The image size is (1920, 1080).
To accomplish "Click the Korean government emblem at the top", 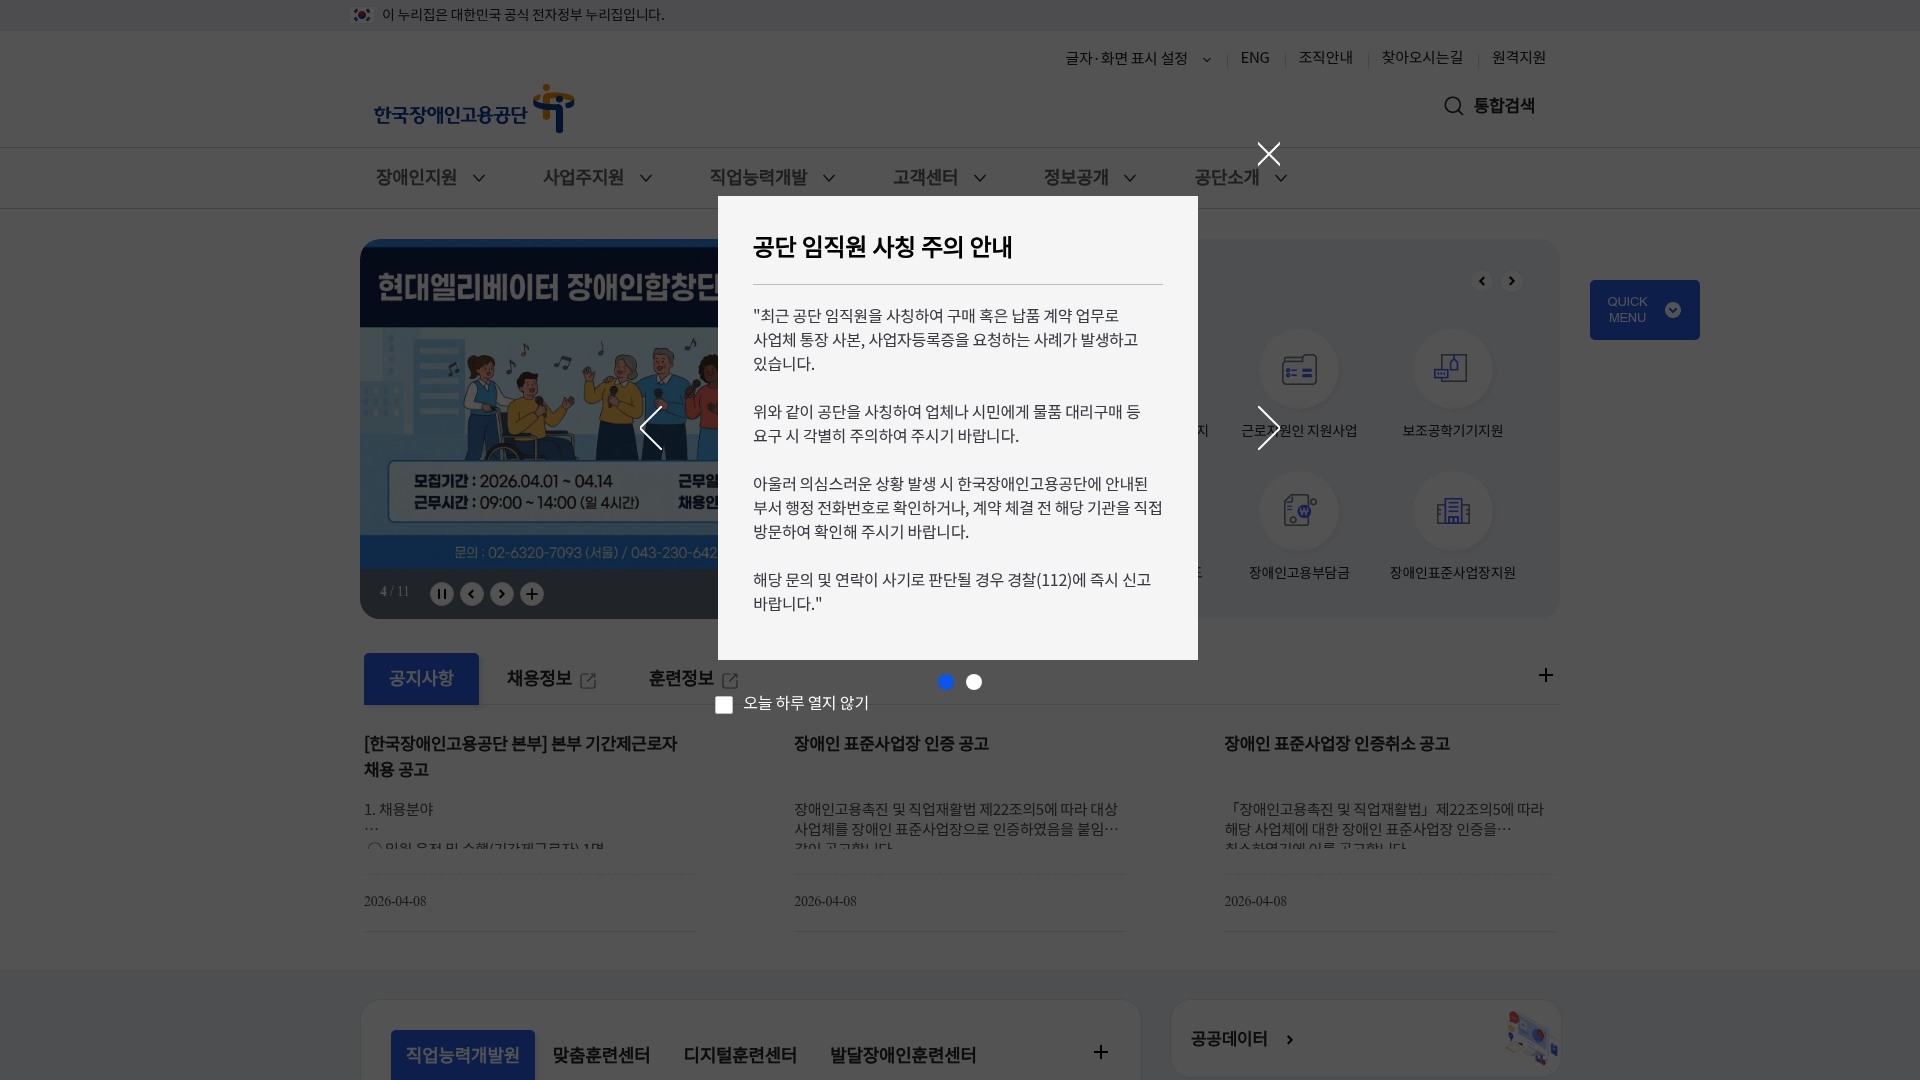I will click(x=363, y=15).
